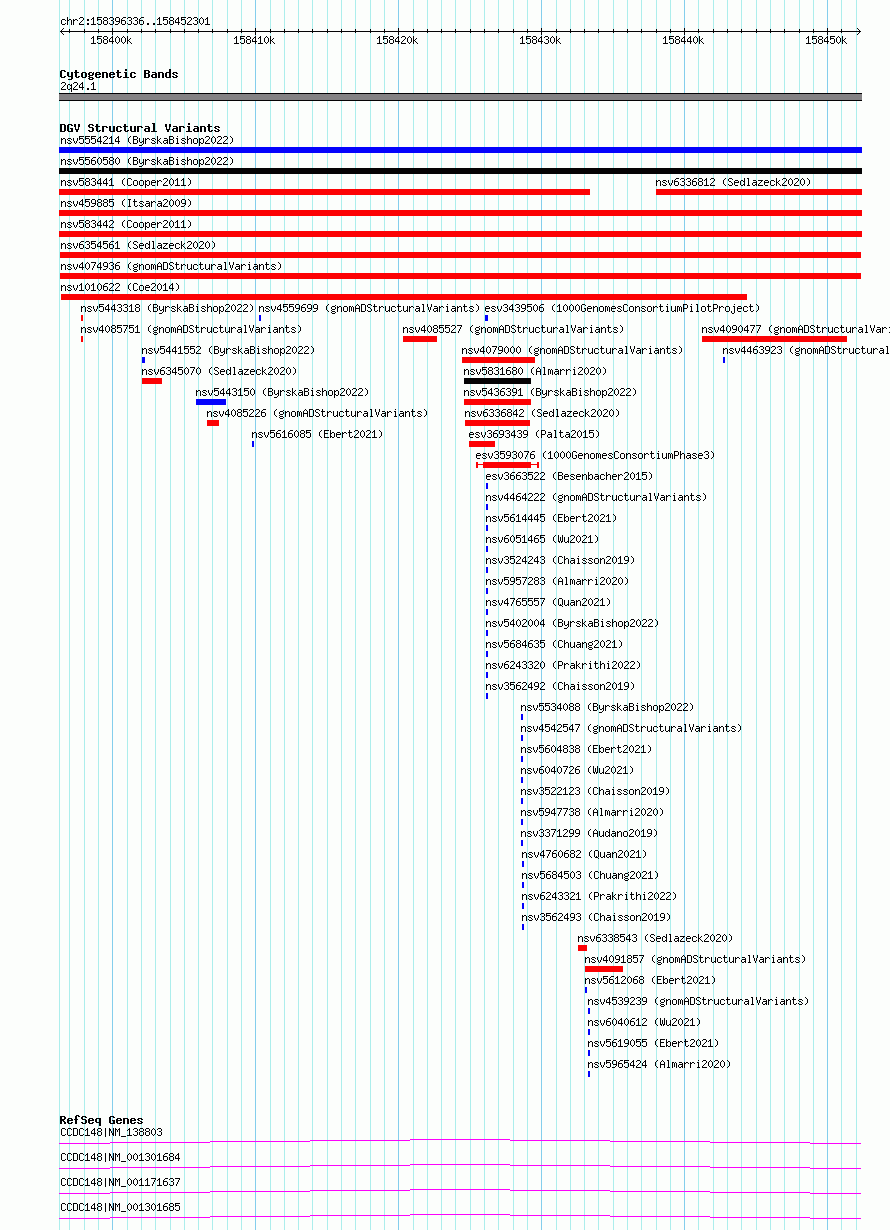890x1230 pixels.
Task: Open nsv4074936 (gnomADStructuralVariants) variant
Action: click(171, 267)
